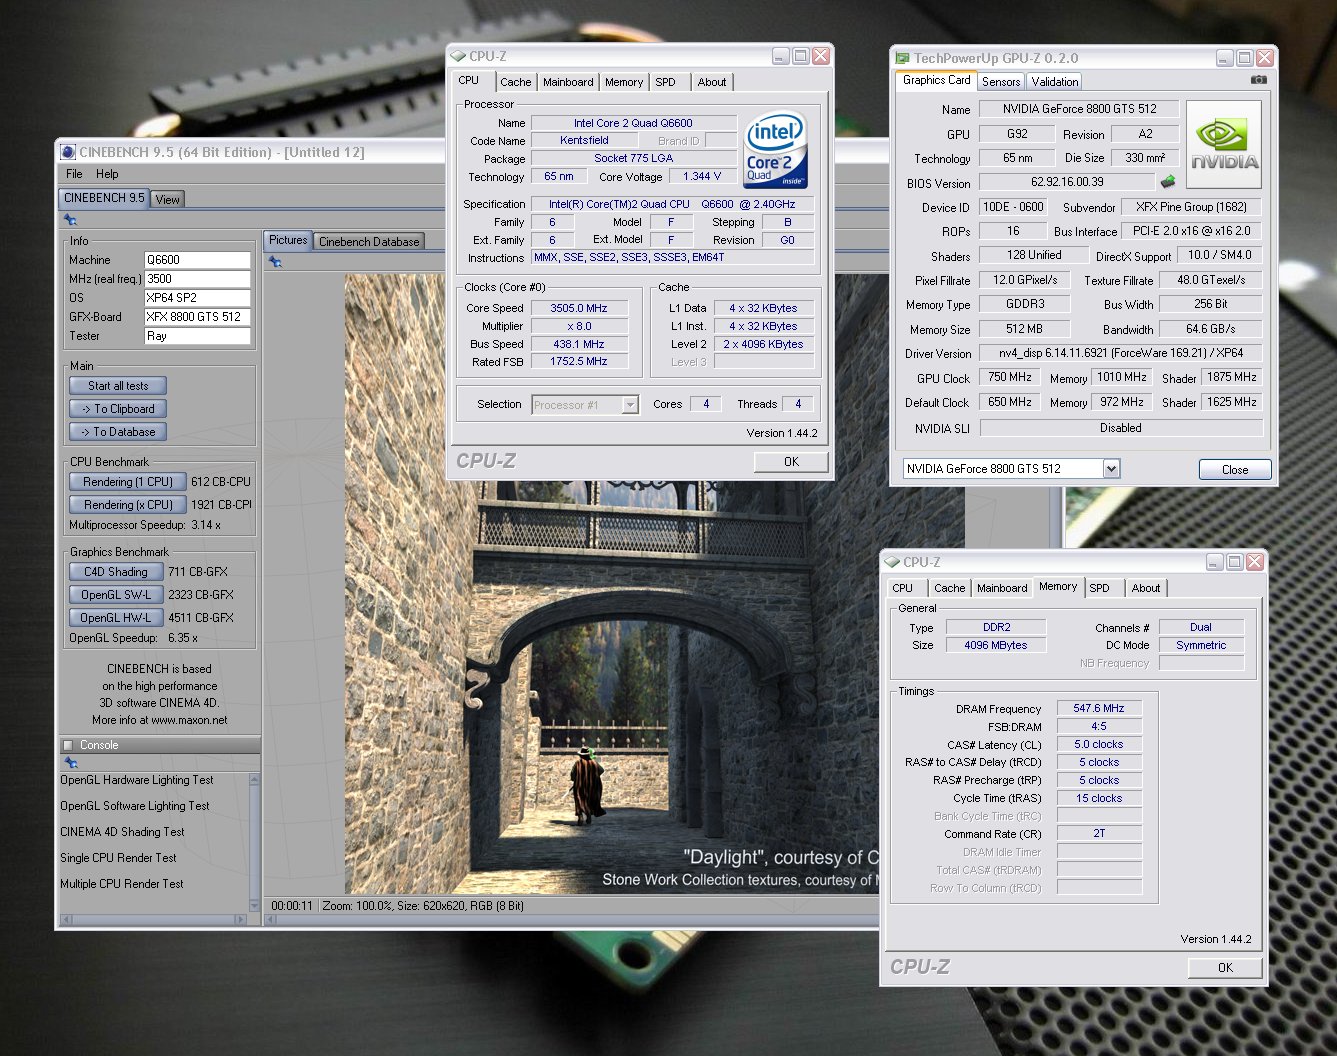
Task: Click the GPU-Z title bar app icon
Action: pos(903,58)
